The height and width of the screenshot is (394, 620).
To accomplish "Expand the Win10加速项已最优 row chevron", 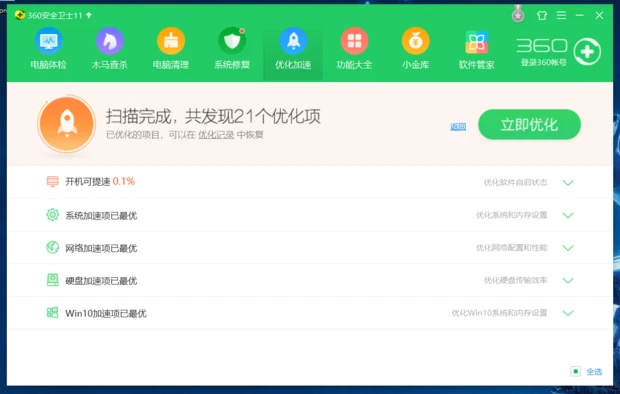I will point(568,313).
